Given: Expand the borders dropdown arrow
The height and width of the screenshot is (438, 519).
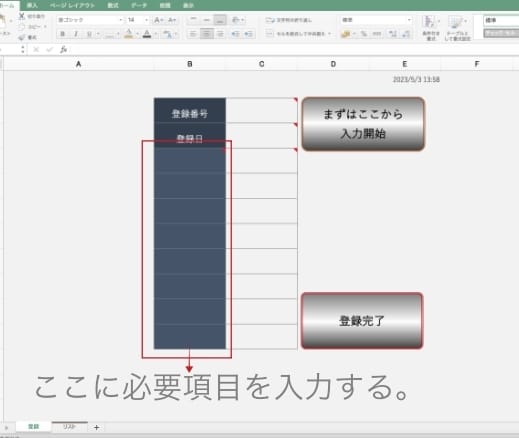Looking at the screenshot, I should pos(118,34).
